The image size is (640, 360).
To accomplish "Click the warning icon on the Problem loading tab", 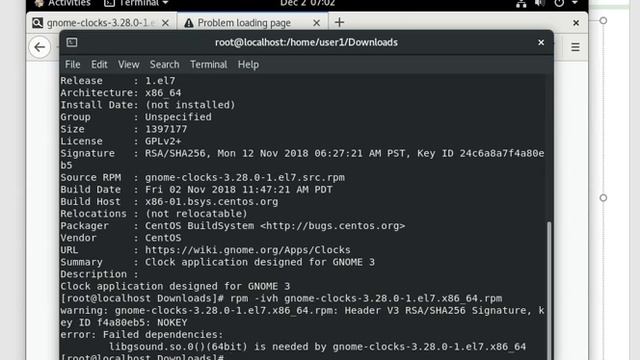I will pos(189,23).
